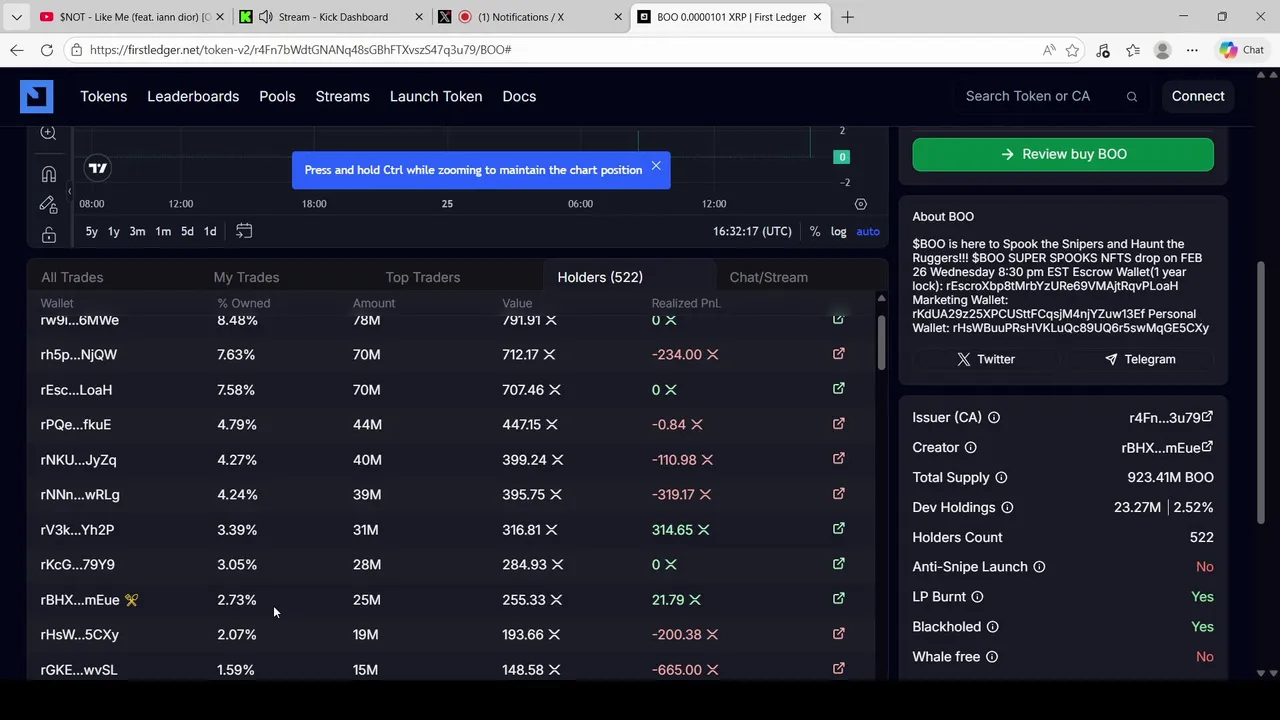1280x720 pixels.
Task: Open the Leaderboards menu item
Action: (x=193, y=96)
